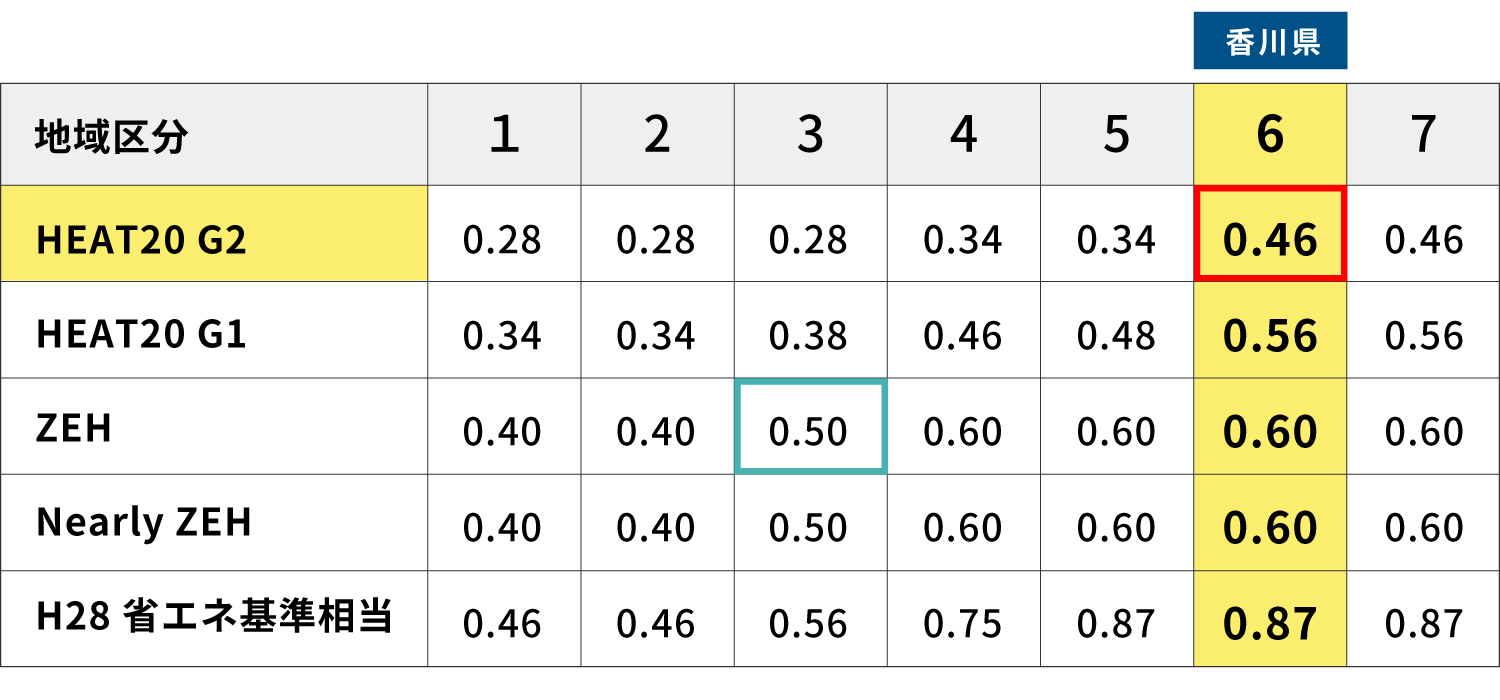Click column header number 1
The image size is (1500, 700).
[x=504, y=135]
